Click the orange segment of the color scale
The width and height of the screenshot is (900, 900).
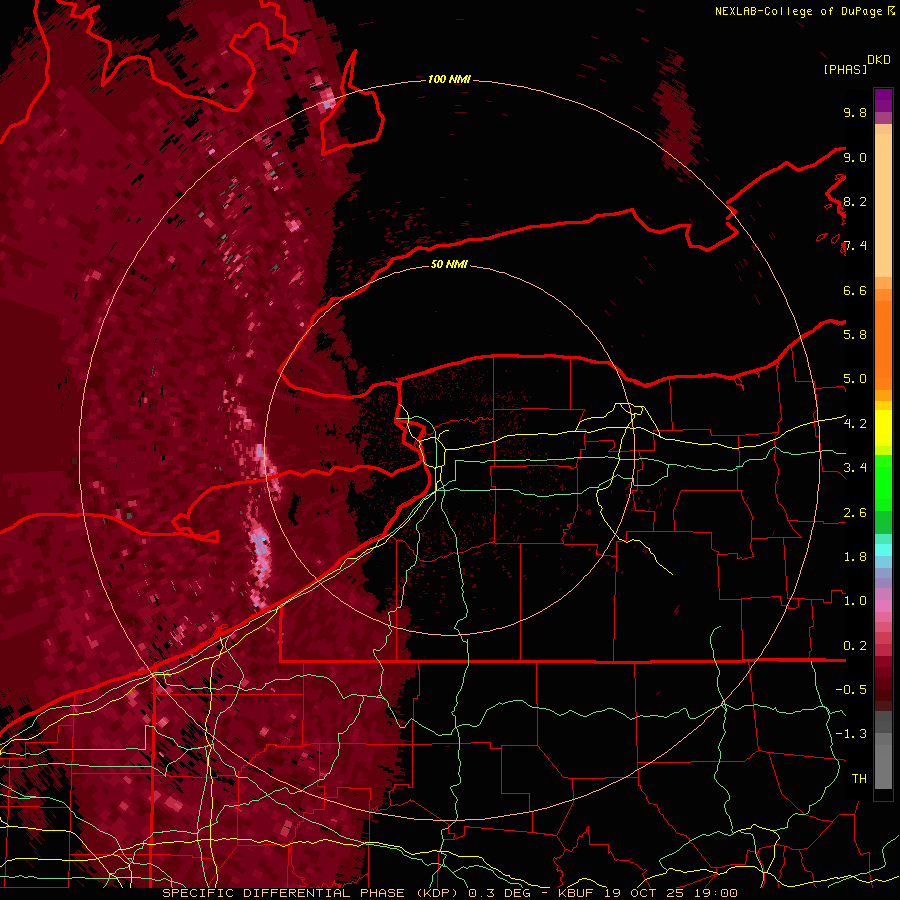pyautogui.click(x=883, y=344)
